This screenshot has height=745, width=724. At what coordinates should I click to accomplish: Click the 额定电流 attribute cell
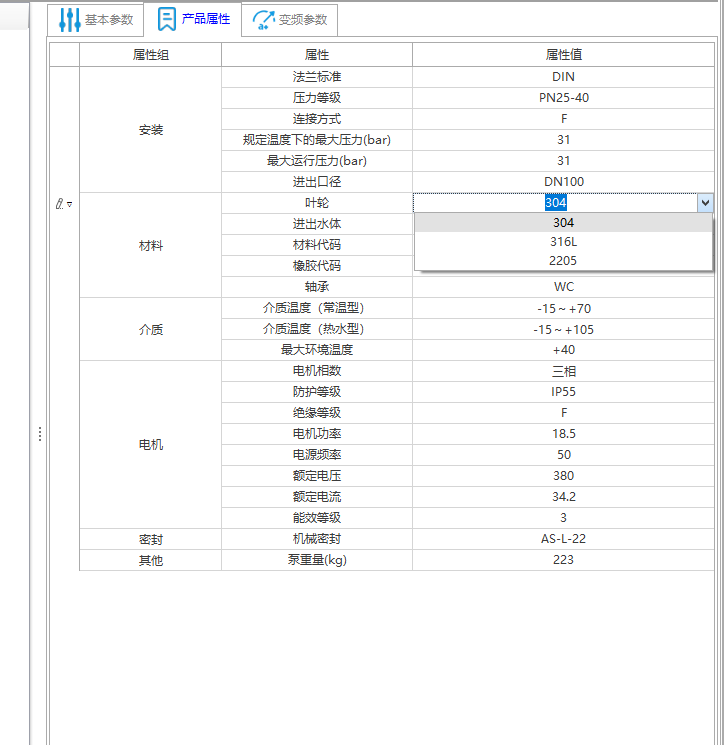tap(317, 497)
